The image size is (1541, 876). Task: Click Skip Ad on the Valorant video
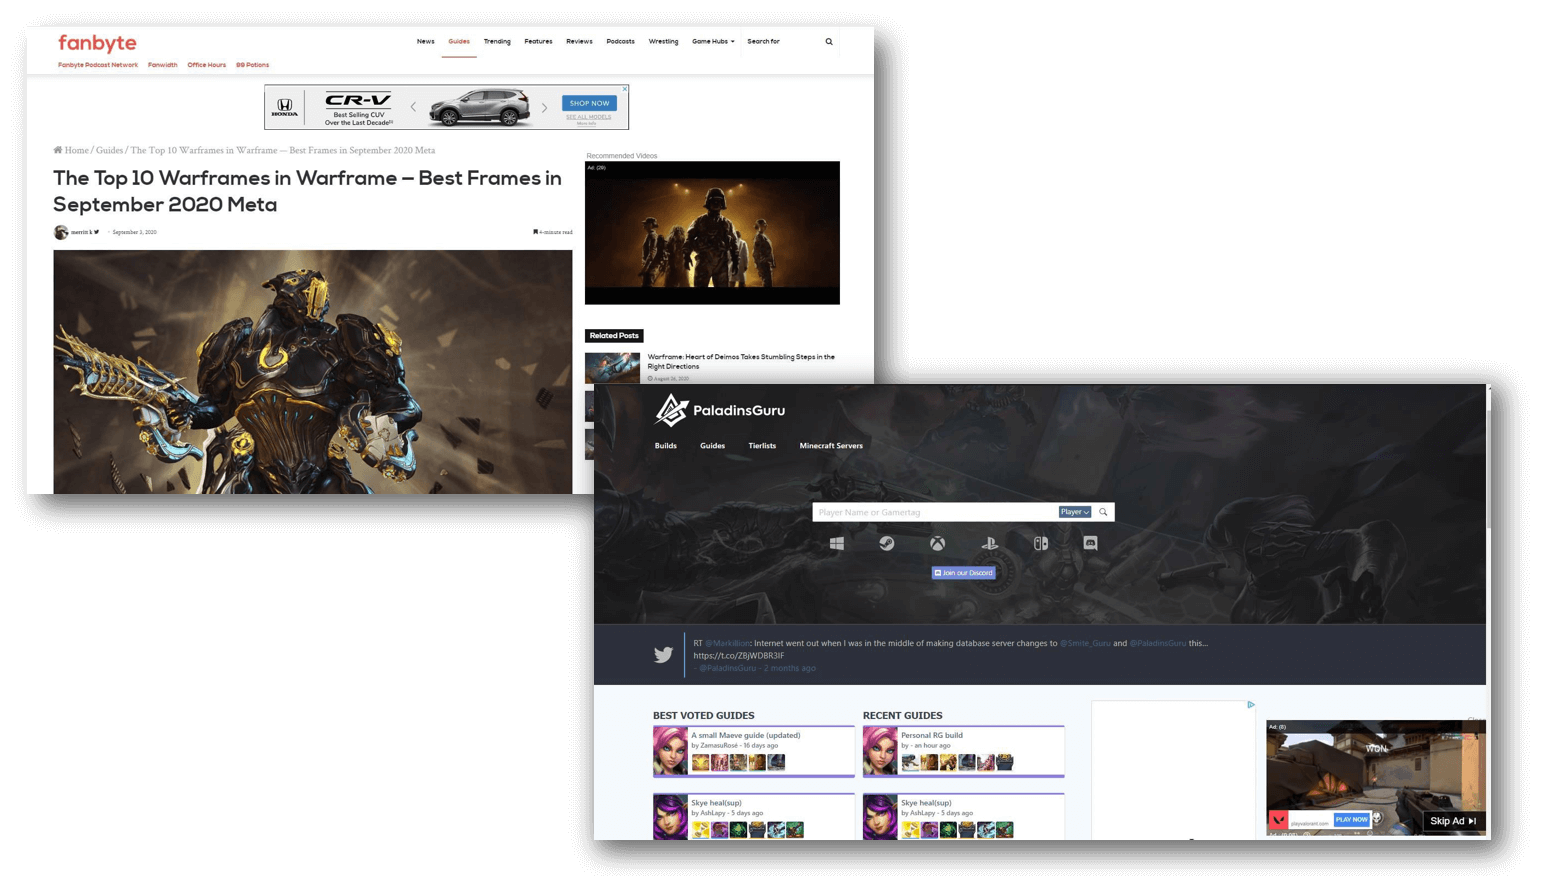pyautogui.click(x=1453, y=821)
